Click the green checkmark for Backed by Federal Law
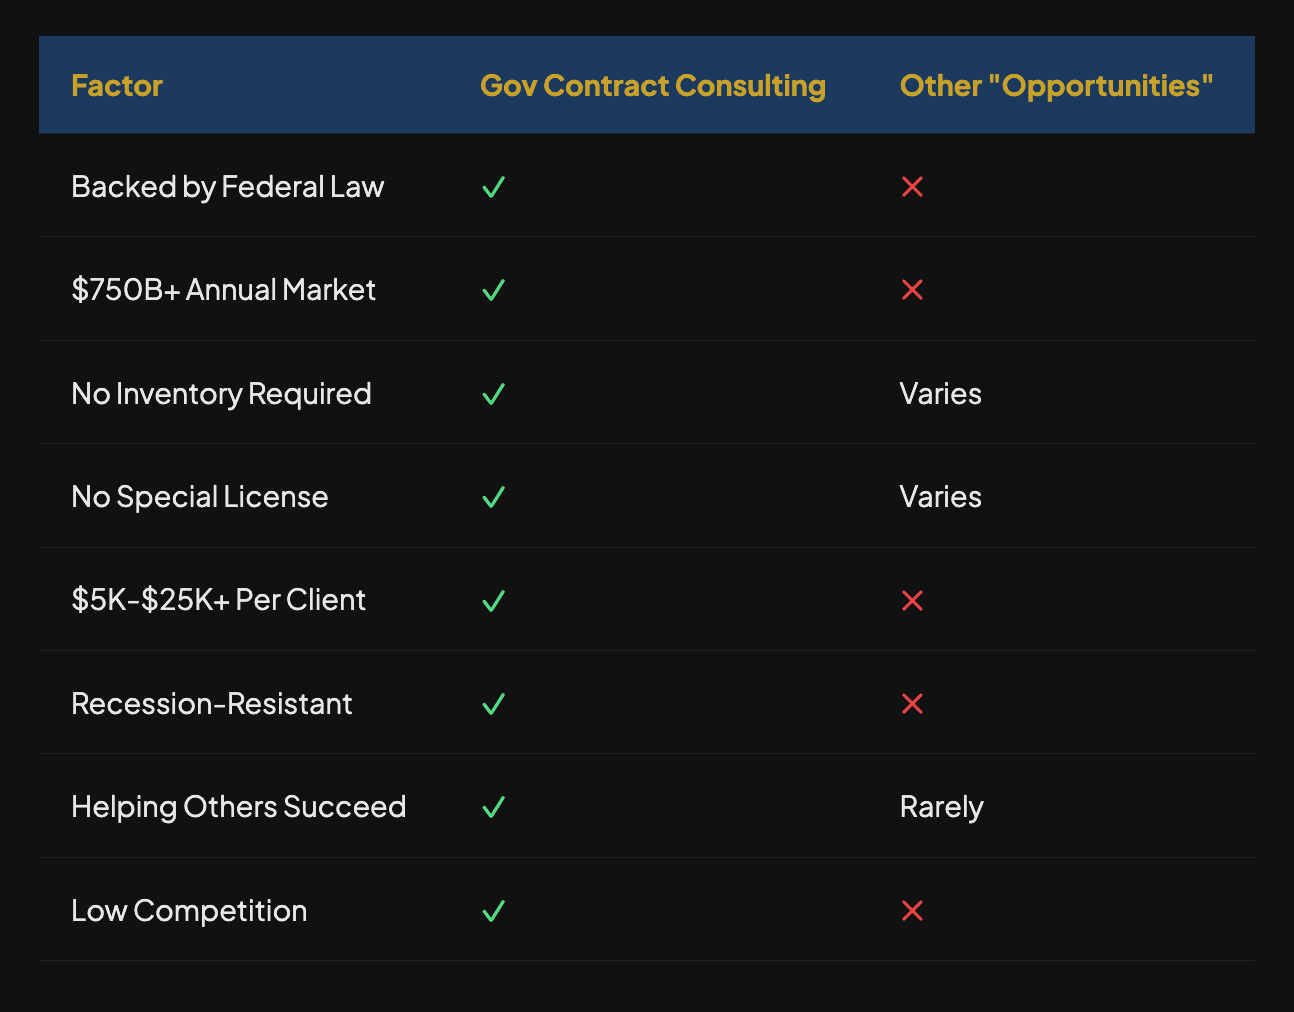Viewport: 1294px width, 1012px height. [x=493, y=187]
